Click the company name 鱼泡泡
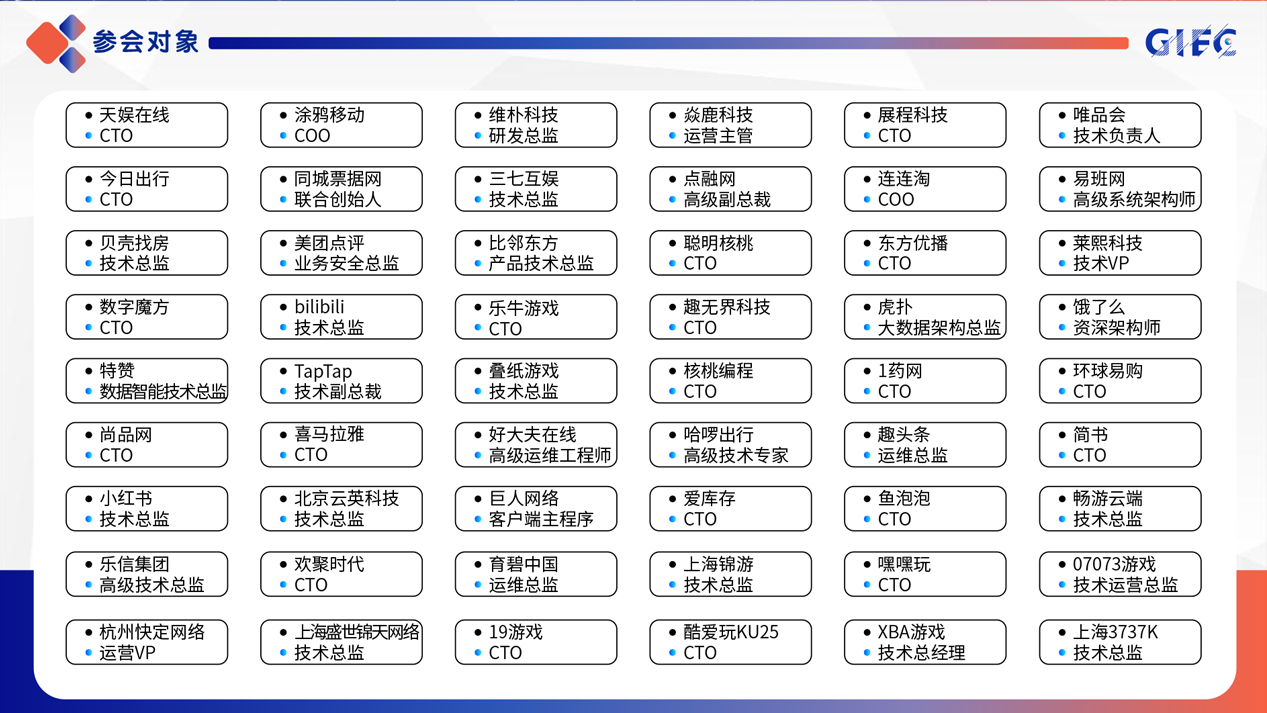1267x713 pixels. (904, 499)
